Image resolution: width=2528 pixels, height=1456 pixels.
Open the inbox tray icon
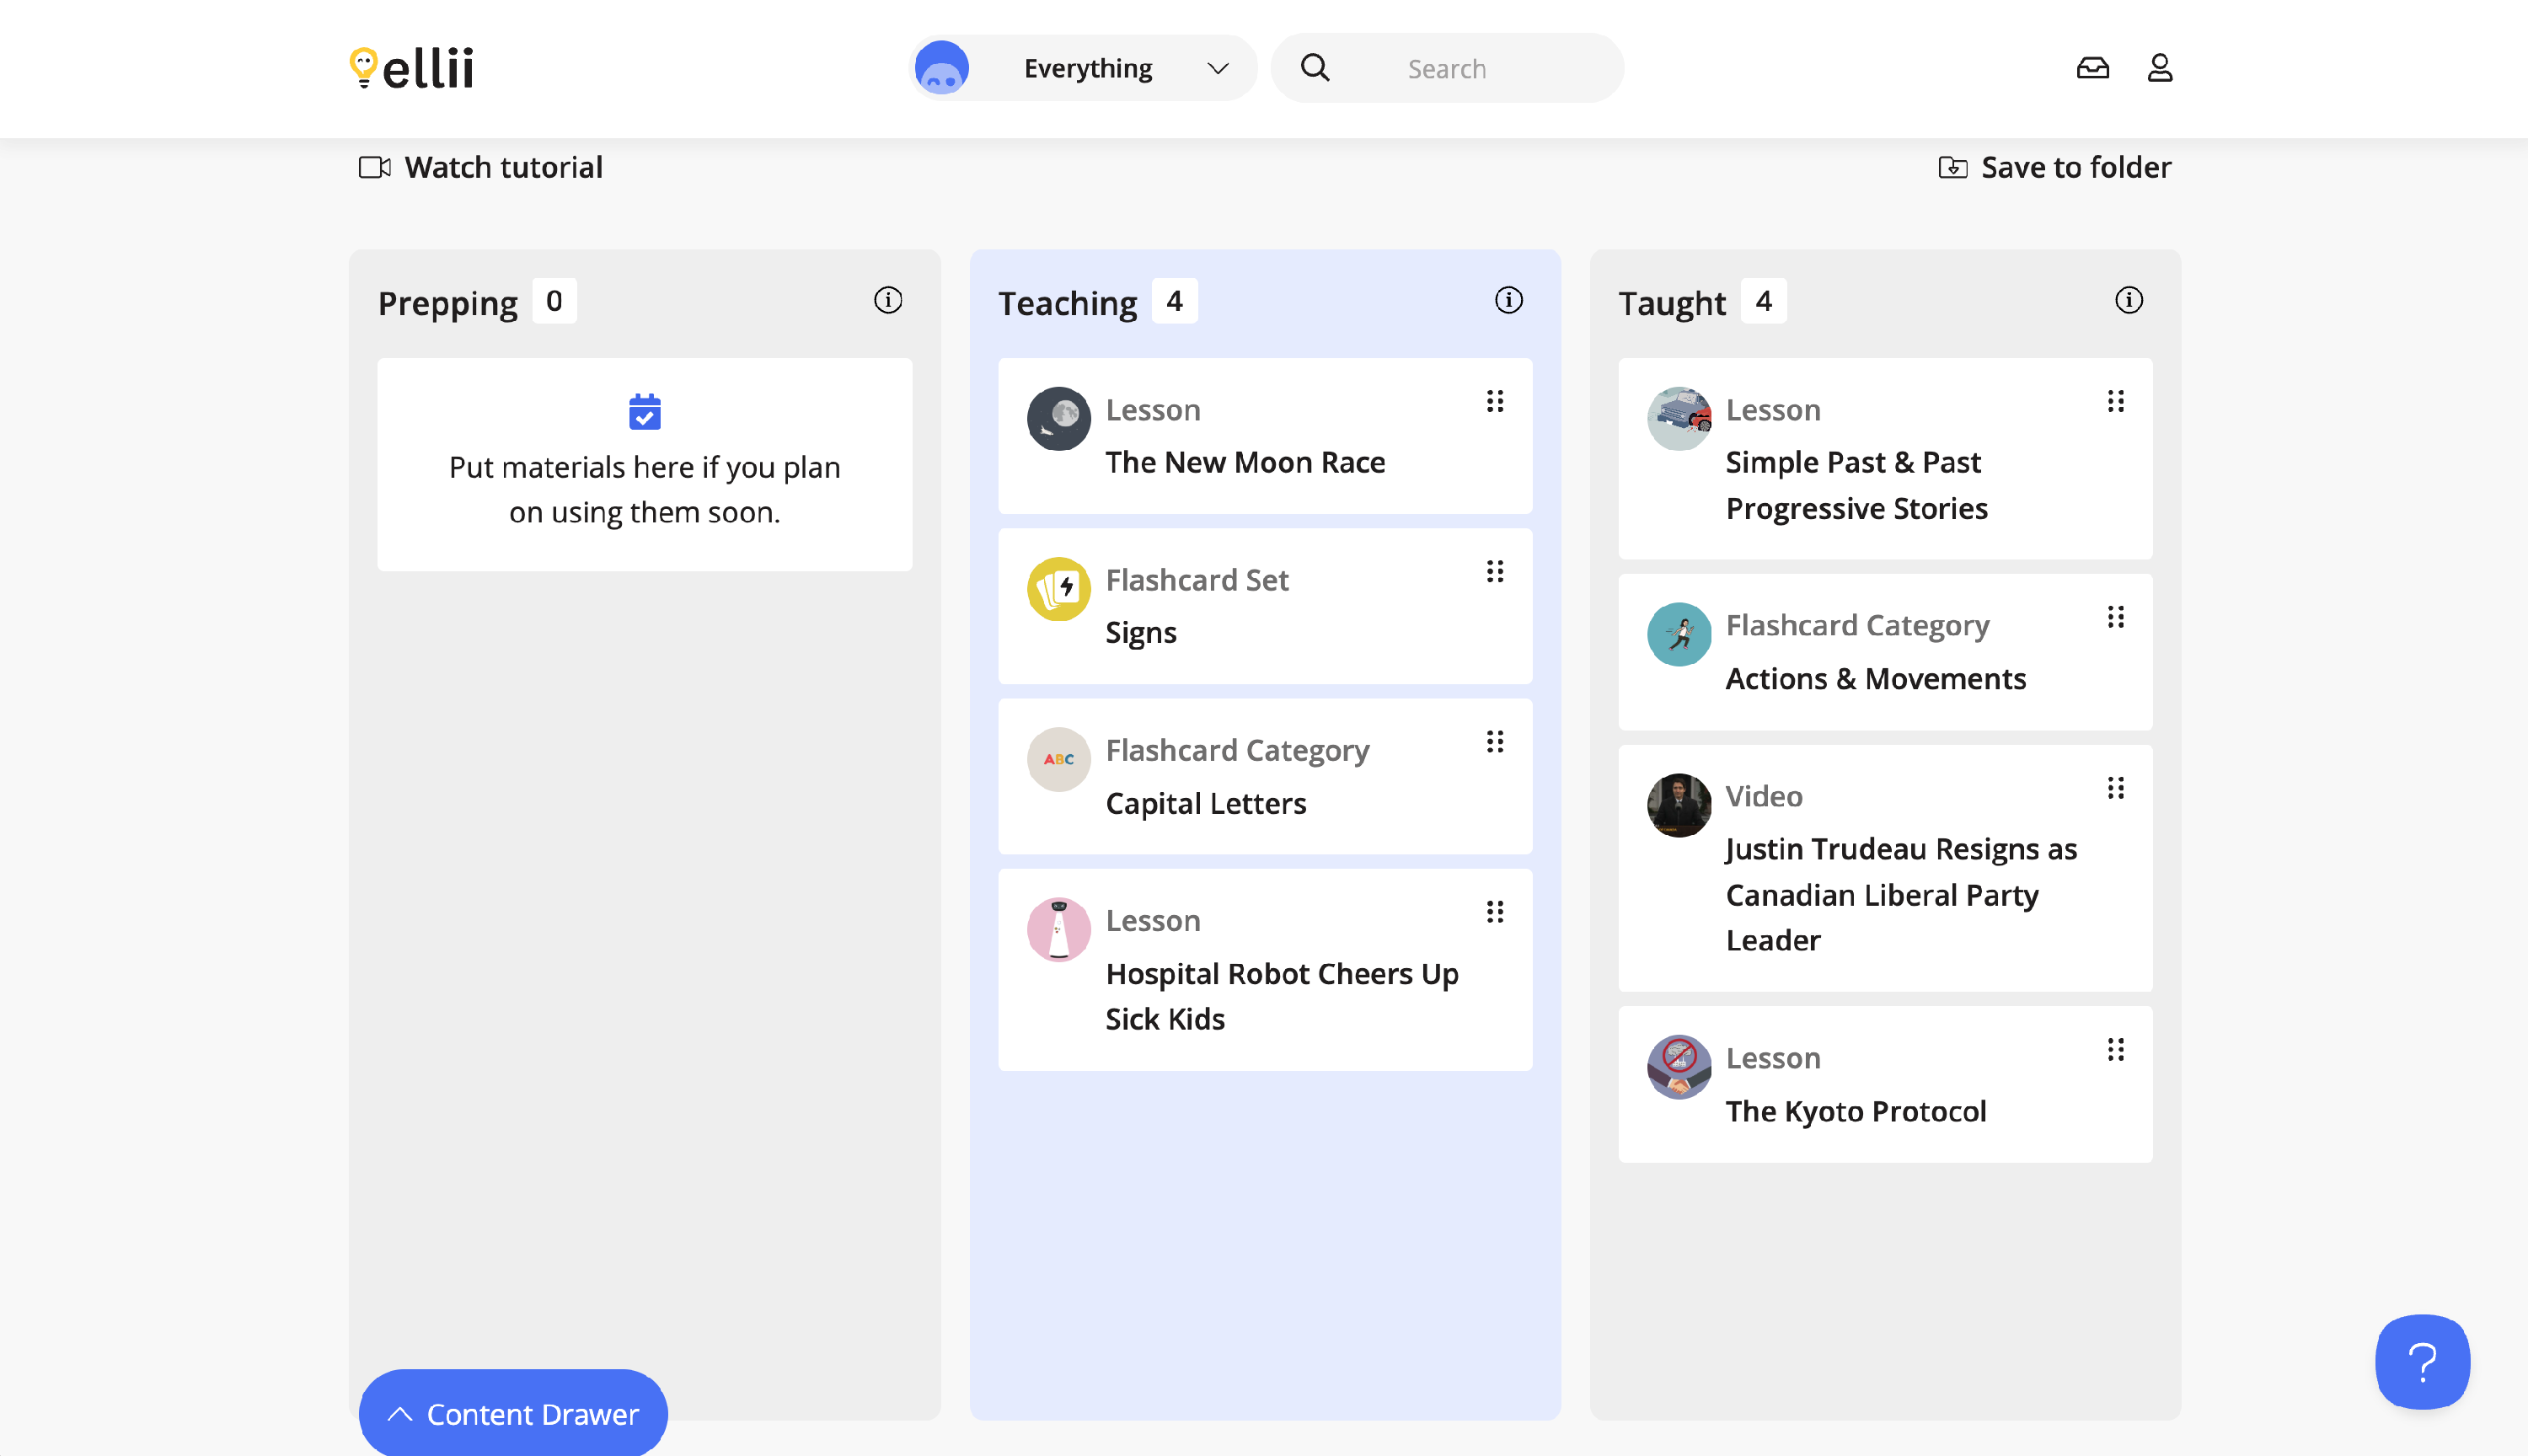(x=2092, y=68)
